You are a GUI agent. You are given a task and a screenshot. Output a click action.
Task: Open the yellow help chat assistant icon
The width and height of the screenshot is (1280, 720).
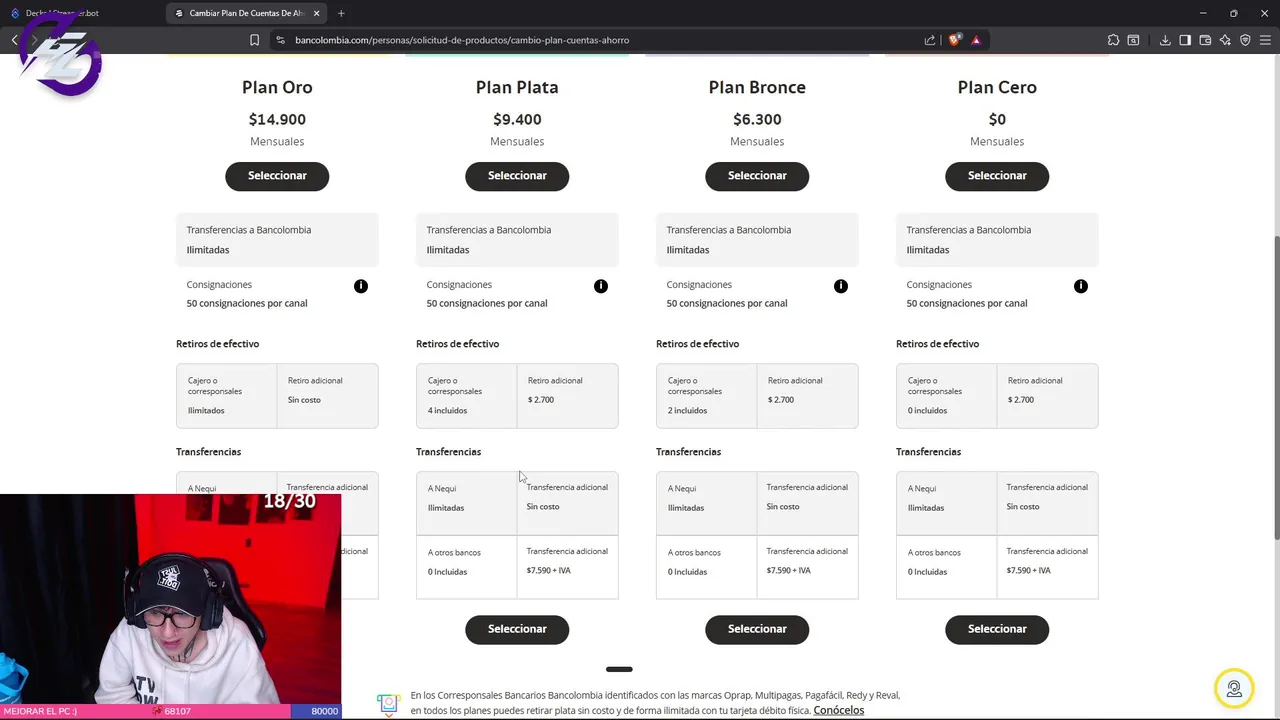[x=1234, y=688]
